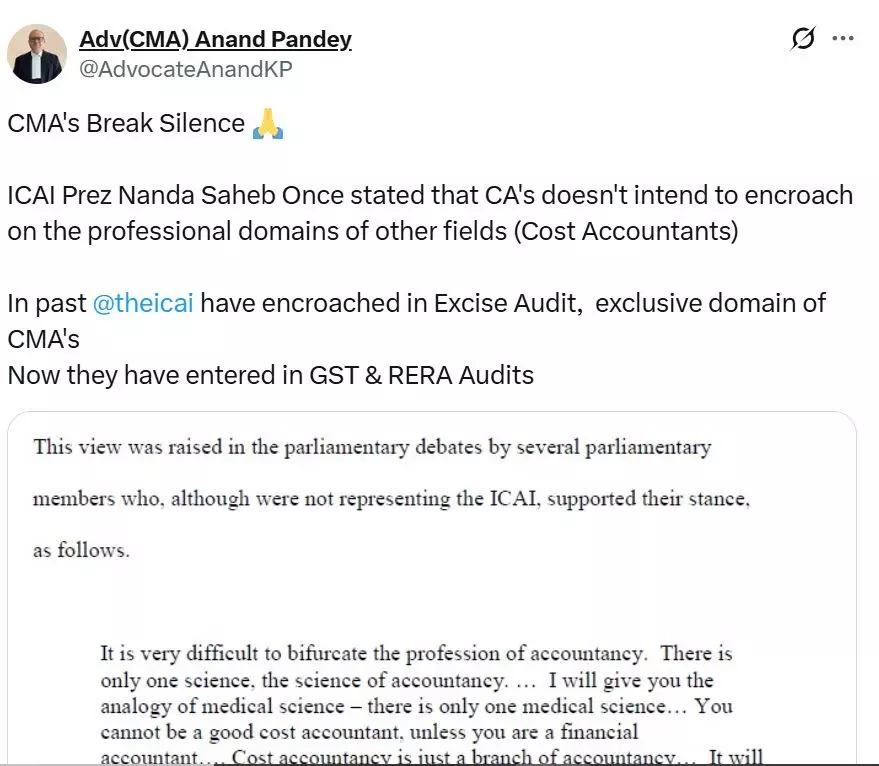Open the Adv(CMA) Anand Pandey profile name
Viewport: 879px width, 766px height.
coord(215,39)
